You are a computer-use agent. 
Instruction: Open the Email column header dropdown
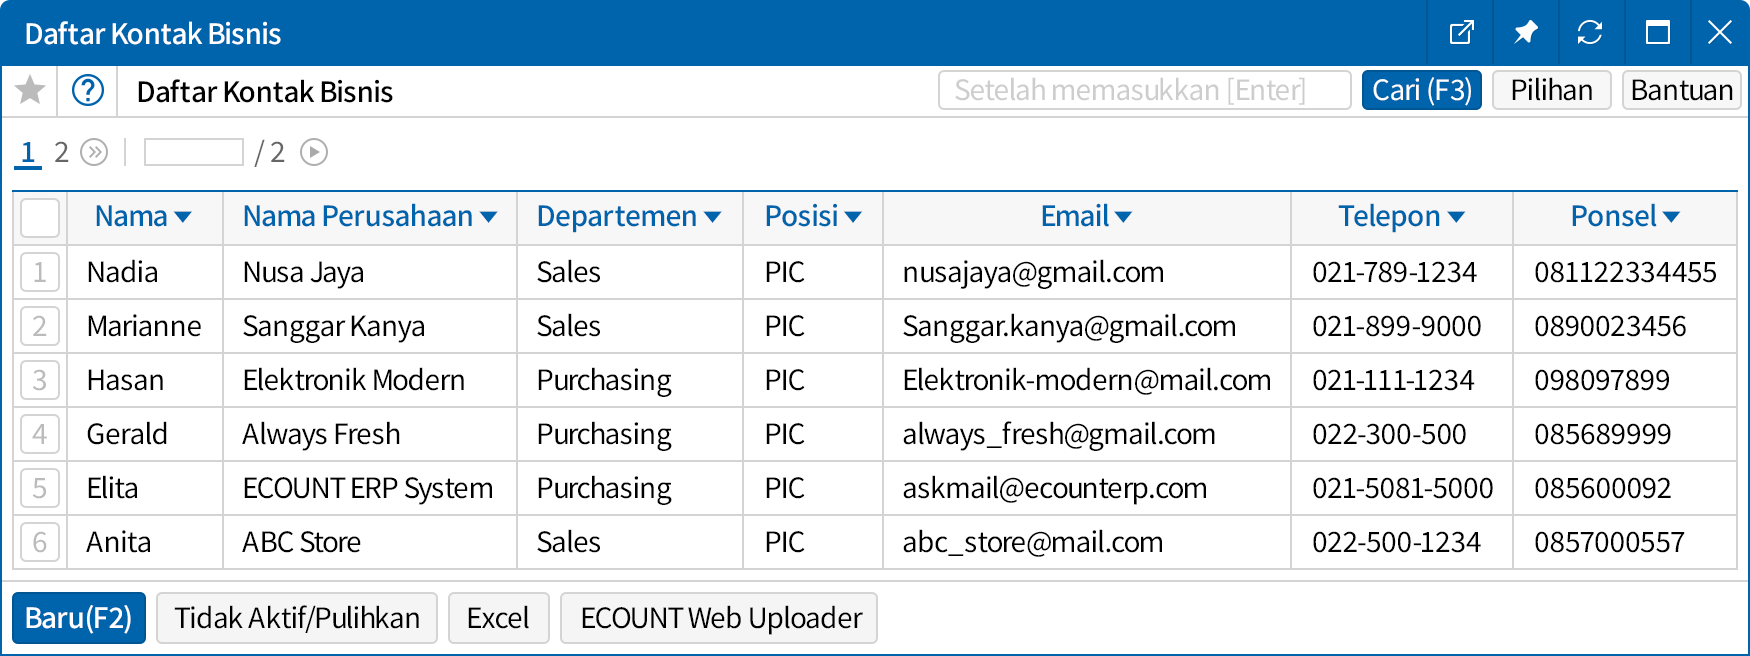click(x=1123, y=217)
